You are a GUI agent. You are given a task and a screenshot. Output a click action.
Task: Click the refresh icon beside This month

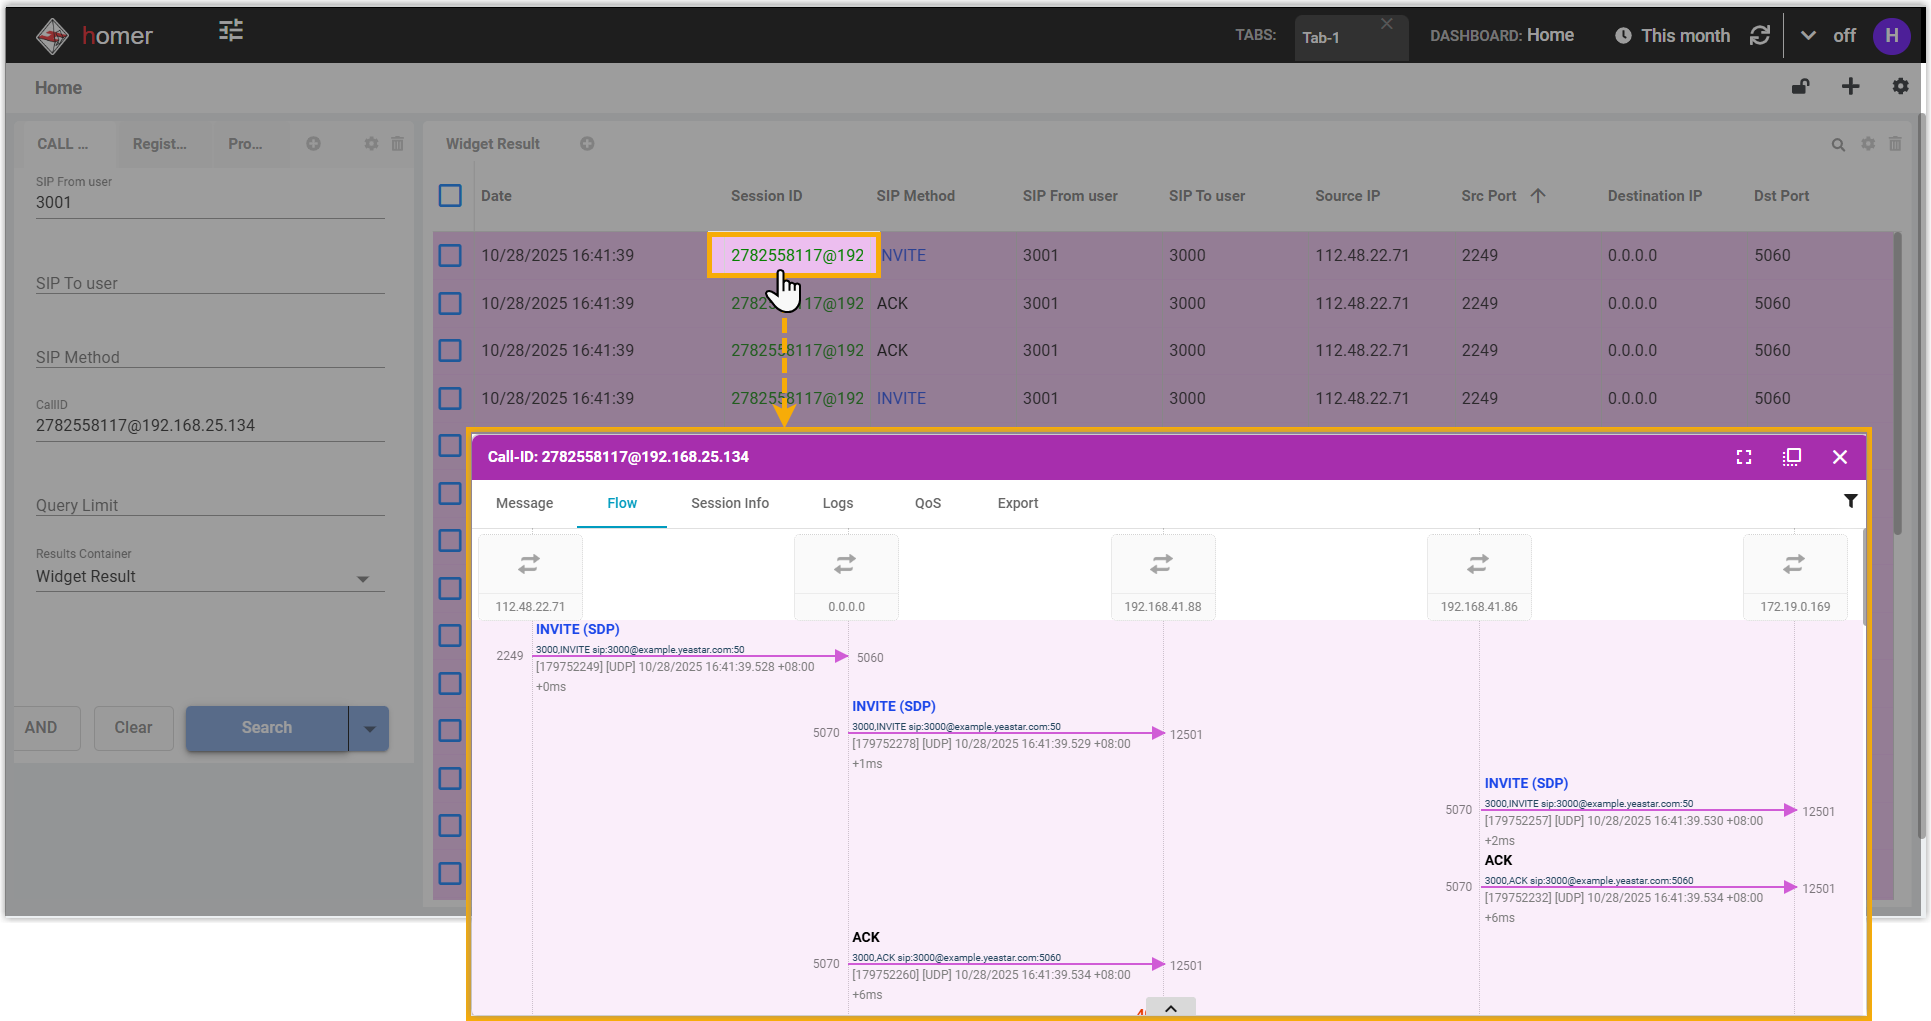(x=1760, y=36)
